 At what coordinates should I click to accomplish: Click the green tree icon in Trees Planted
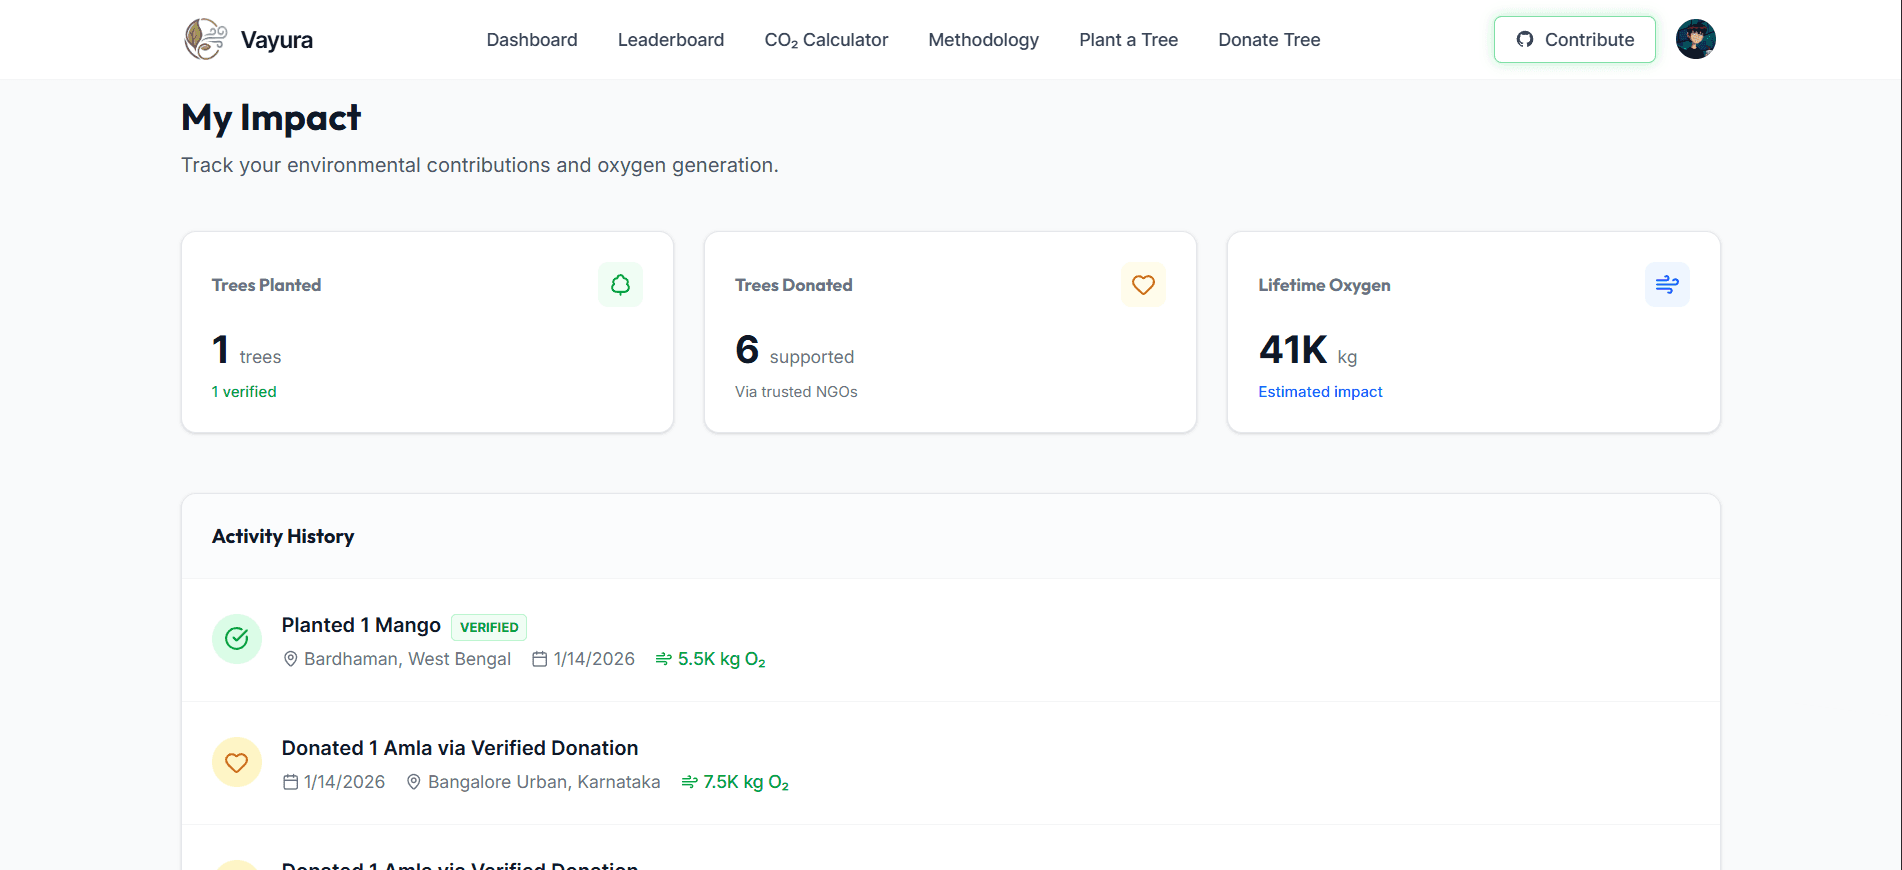[x=620, y=285]
